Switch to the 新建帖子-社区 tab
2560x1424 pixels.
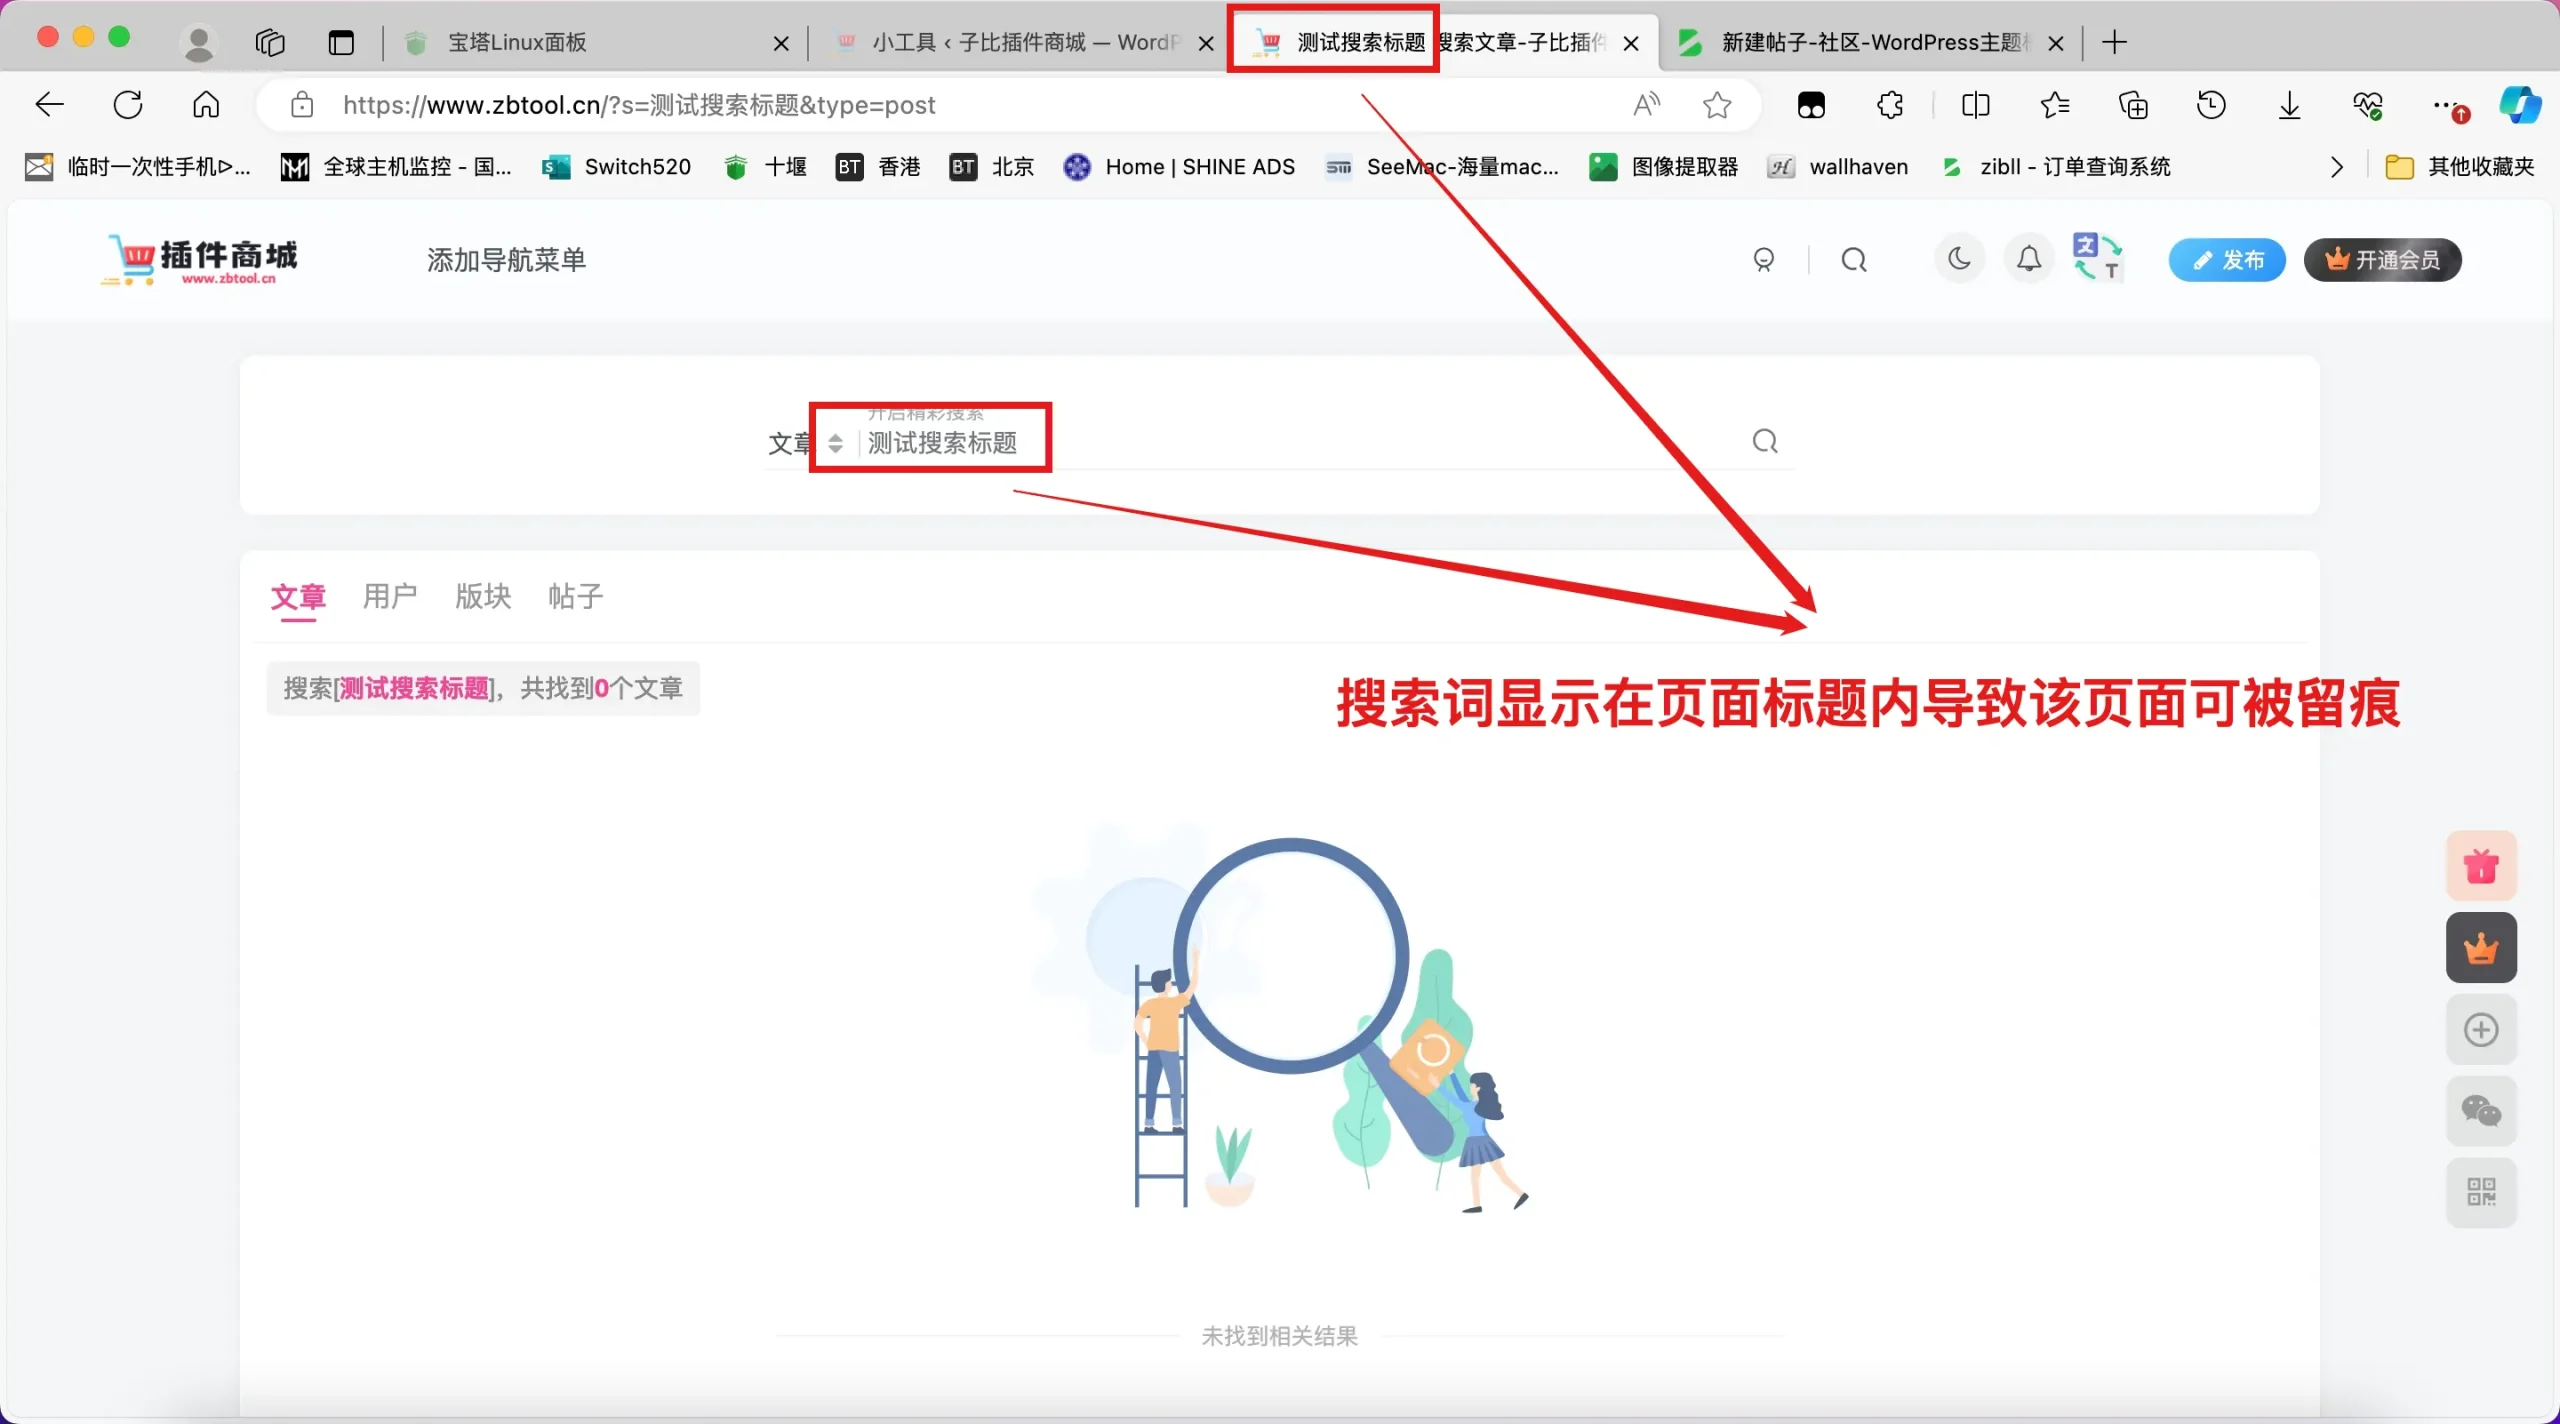pos(1870,42)
